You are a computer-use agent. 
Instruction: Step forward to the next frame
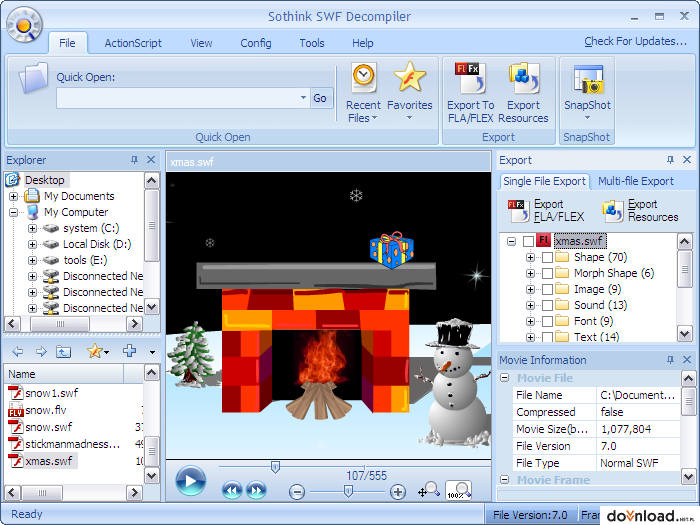[x=256, y=490]
